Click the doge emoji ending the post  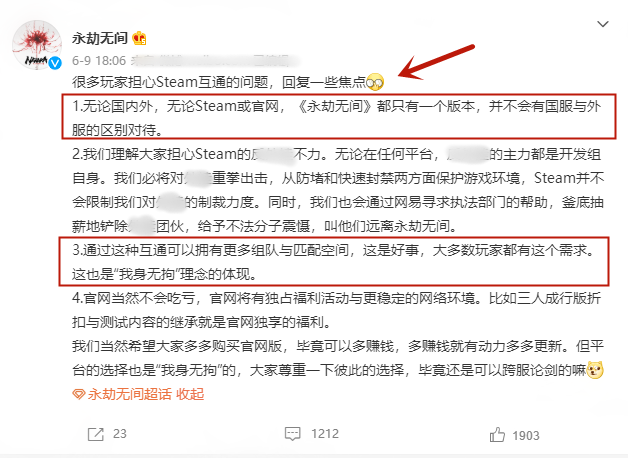pyautogui.click(x=595, y=370)
